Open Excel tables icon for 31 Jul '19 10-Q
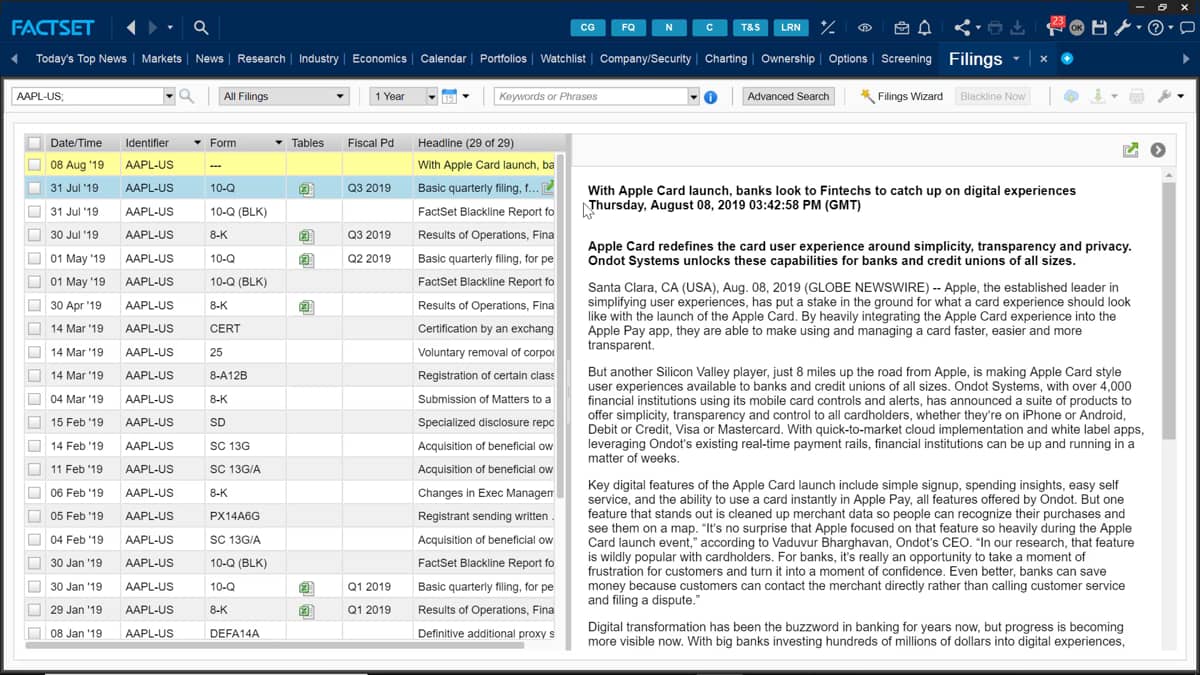This screenshot has height=675, width=1200. pyautogui.click(x=307, y=189)
